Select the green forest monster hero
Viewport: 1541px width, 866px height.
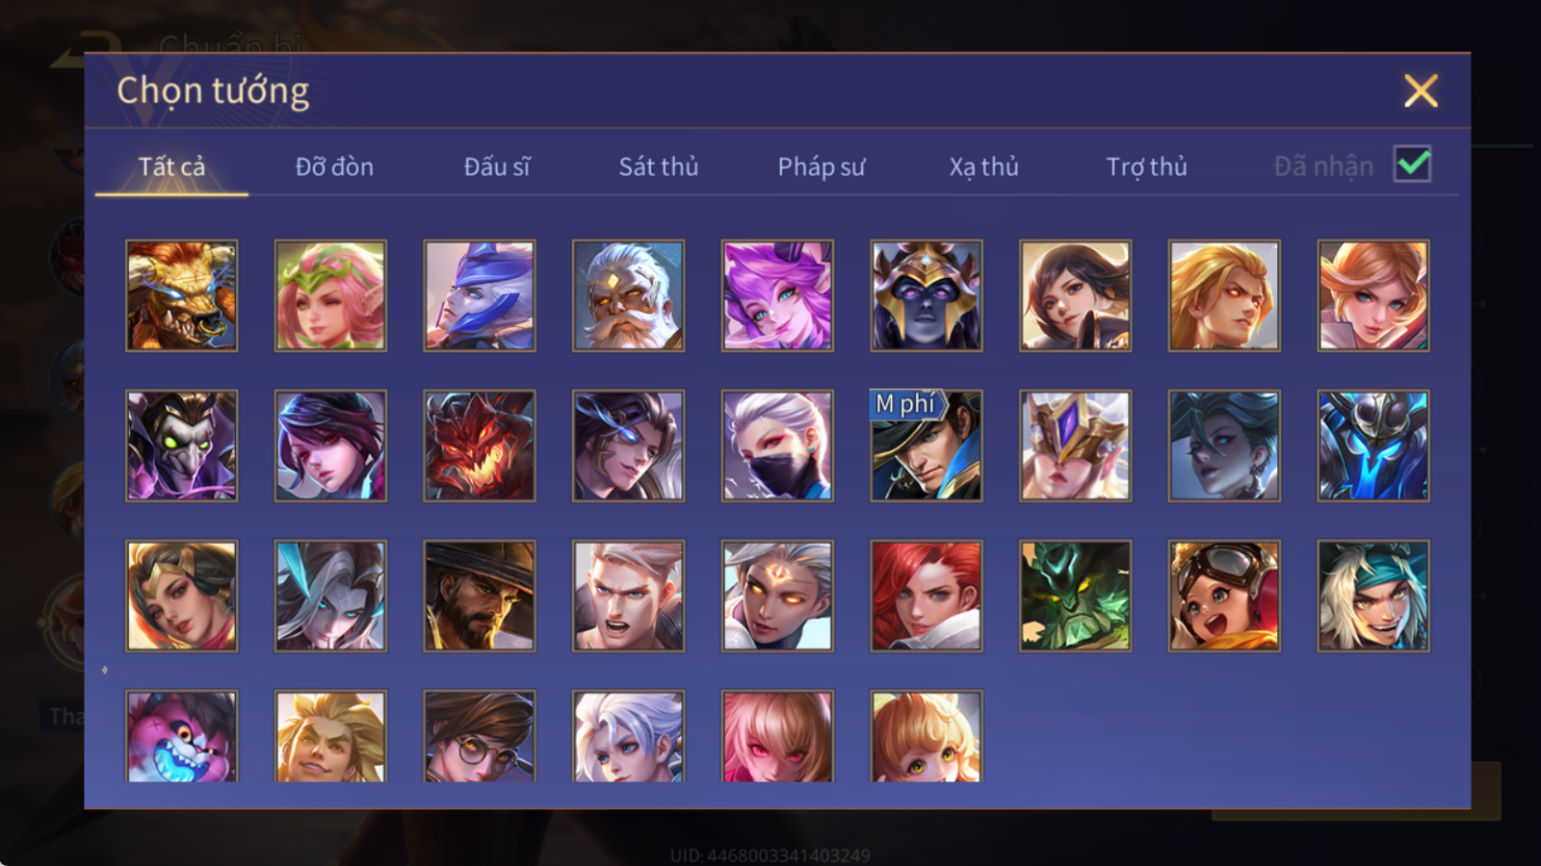pos(1075,596)
